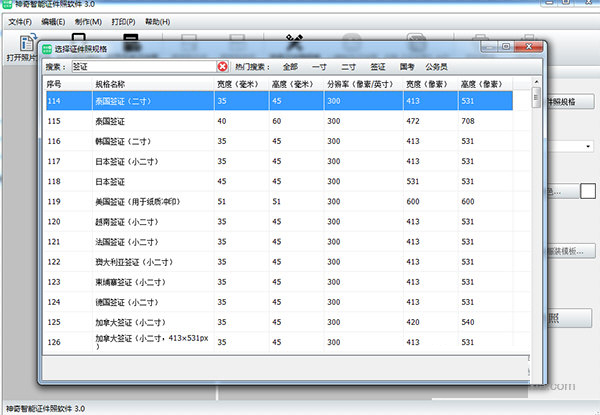
Task: Filter by hot search 一寸
Action: 319,67
